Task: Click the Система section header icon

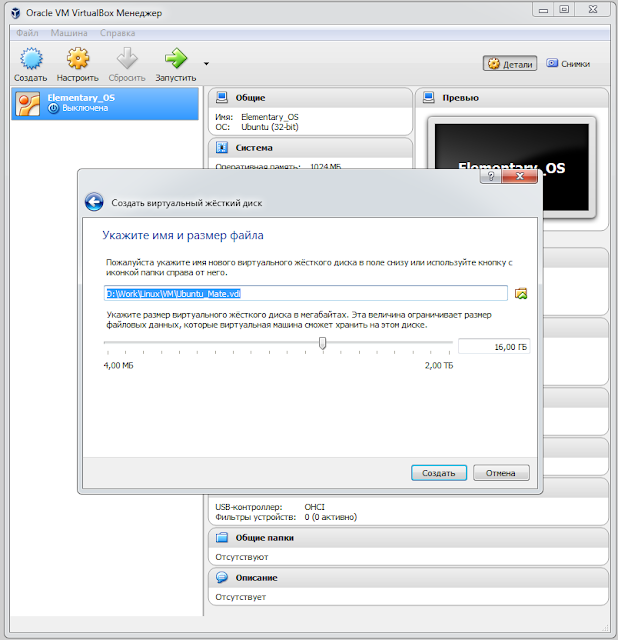Action: tap(222, 147)
